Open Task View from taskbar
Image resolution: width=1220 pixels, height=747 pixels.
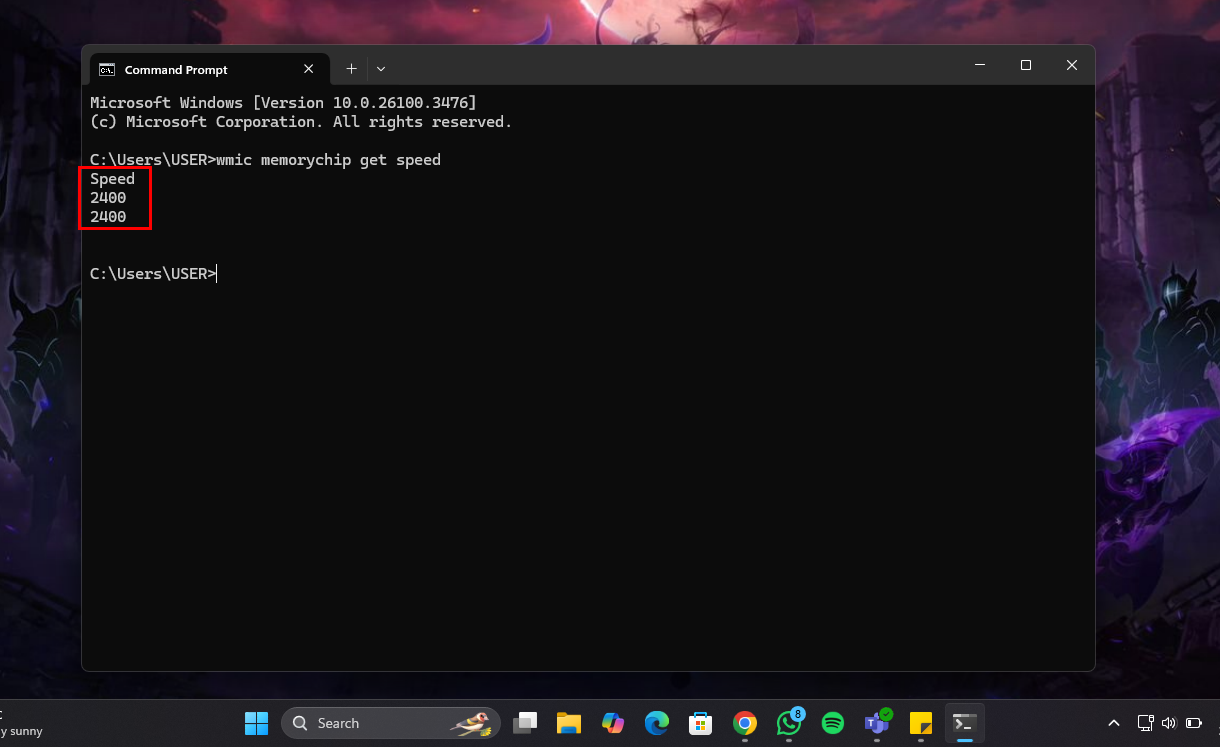pyautogui.click(x=525, y=723)
